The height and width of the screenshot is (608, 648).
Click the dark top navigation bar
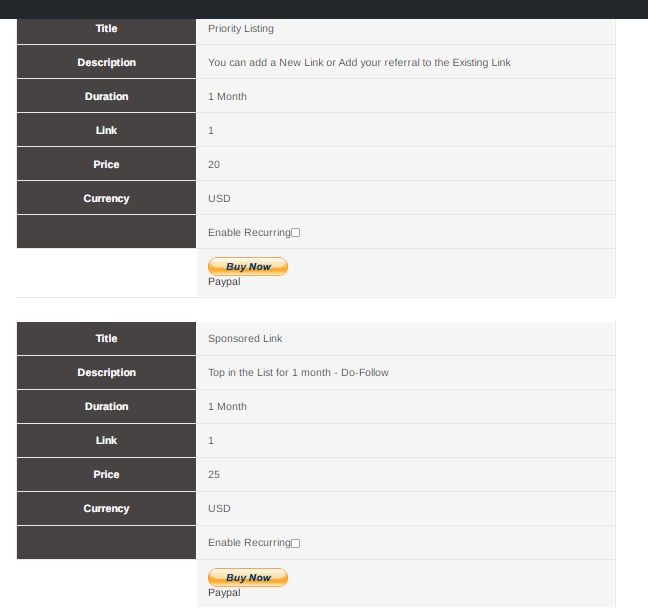tap(324, 9)
